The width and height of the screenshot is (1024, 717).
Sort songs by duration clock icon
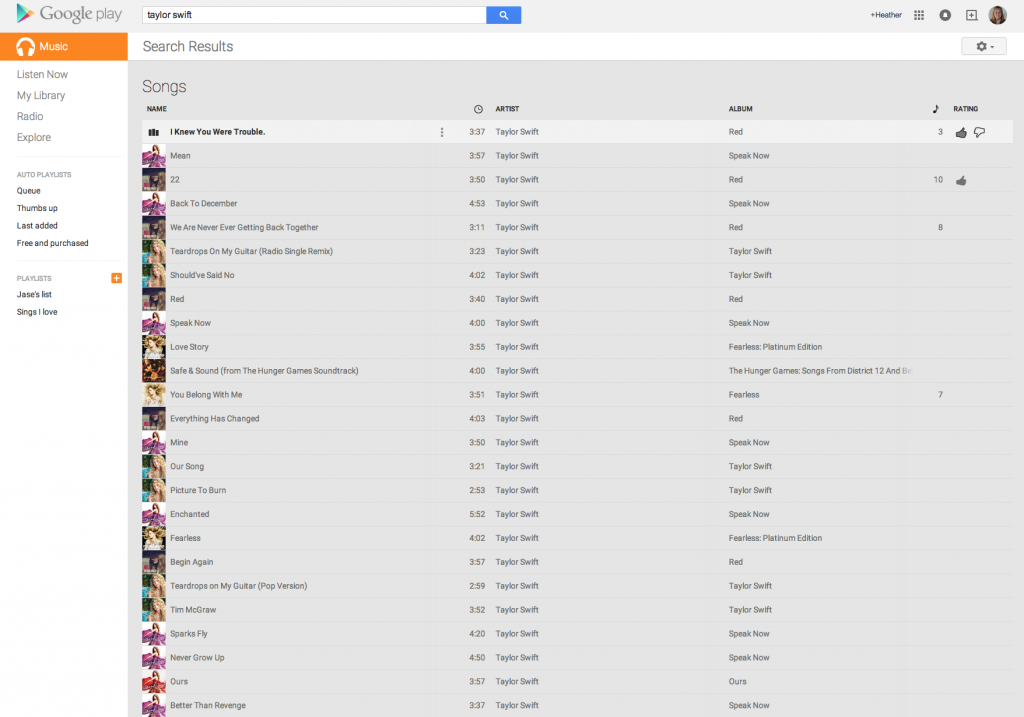tap(478, 109)
